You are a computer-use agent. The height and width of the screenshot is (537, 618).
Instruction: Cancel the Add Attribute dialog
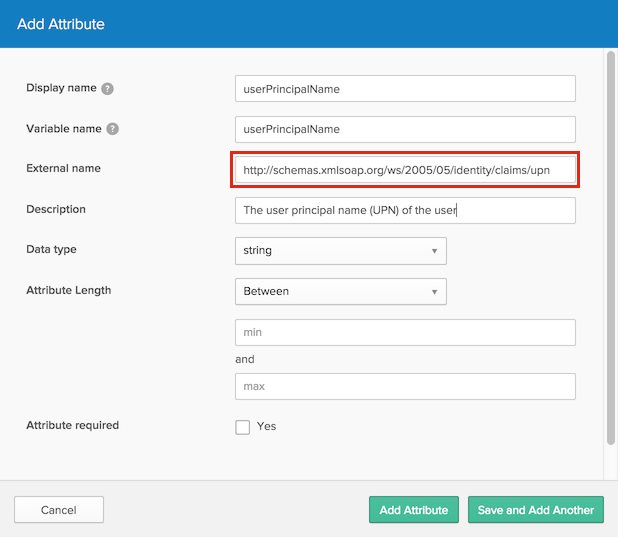(59, 510)
